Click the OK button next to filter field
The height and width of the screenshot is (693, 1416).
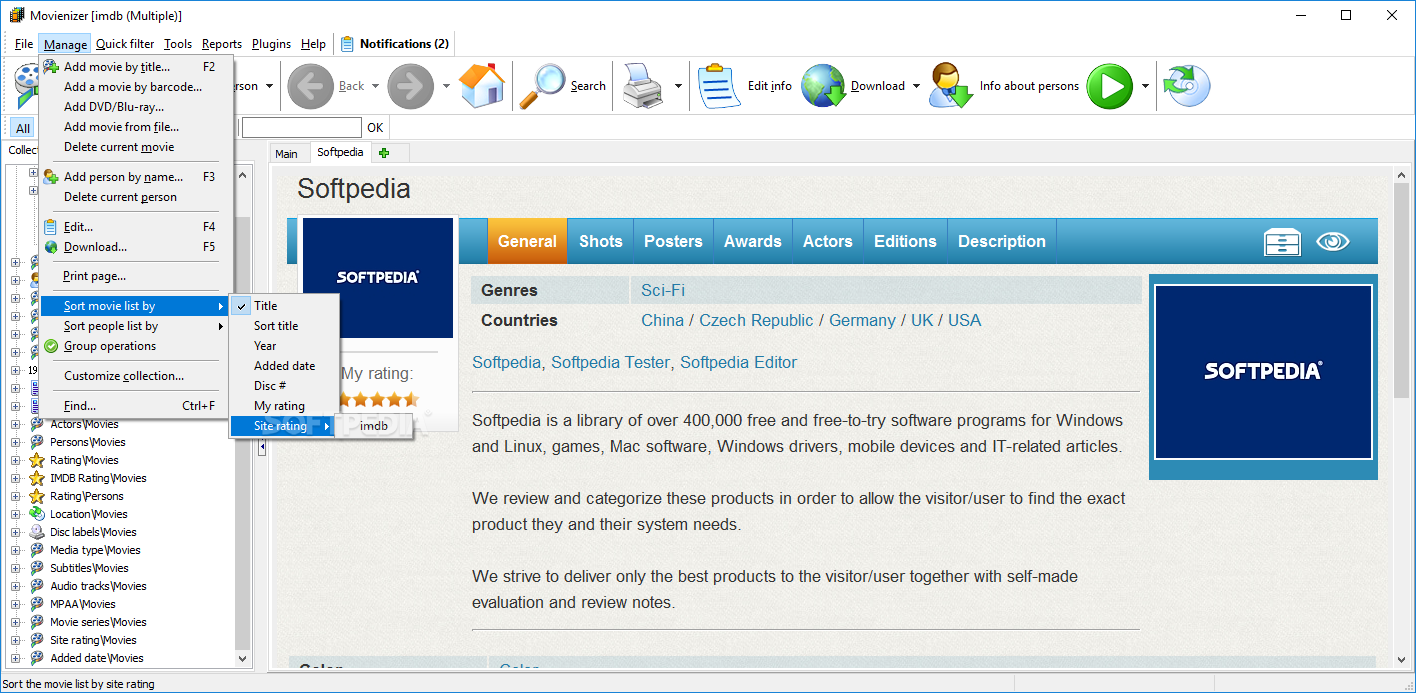tap(375, 128)
